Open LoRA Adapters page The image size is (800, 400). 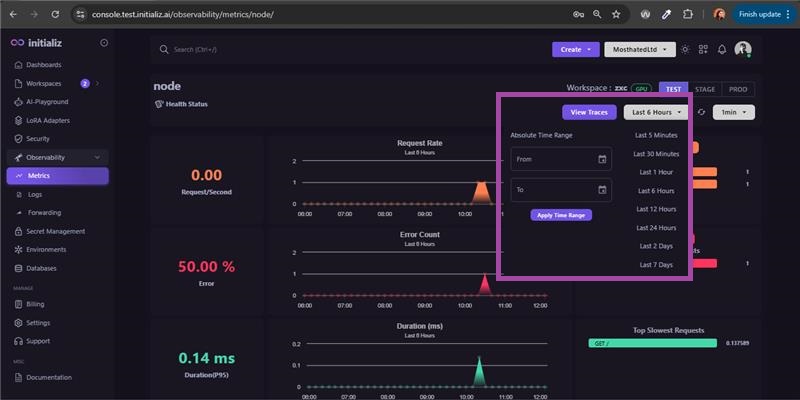coord(48,120)
